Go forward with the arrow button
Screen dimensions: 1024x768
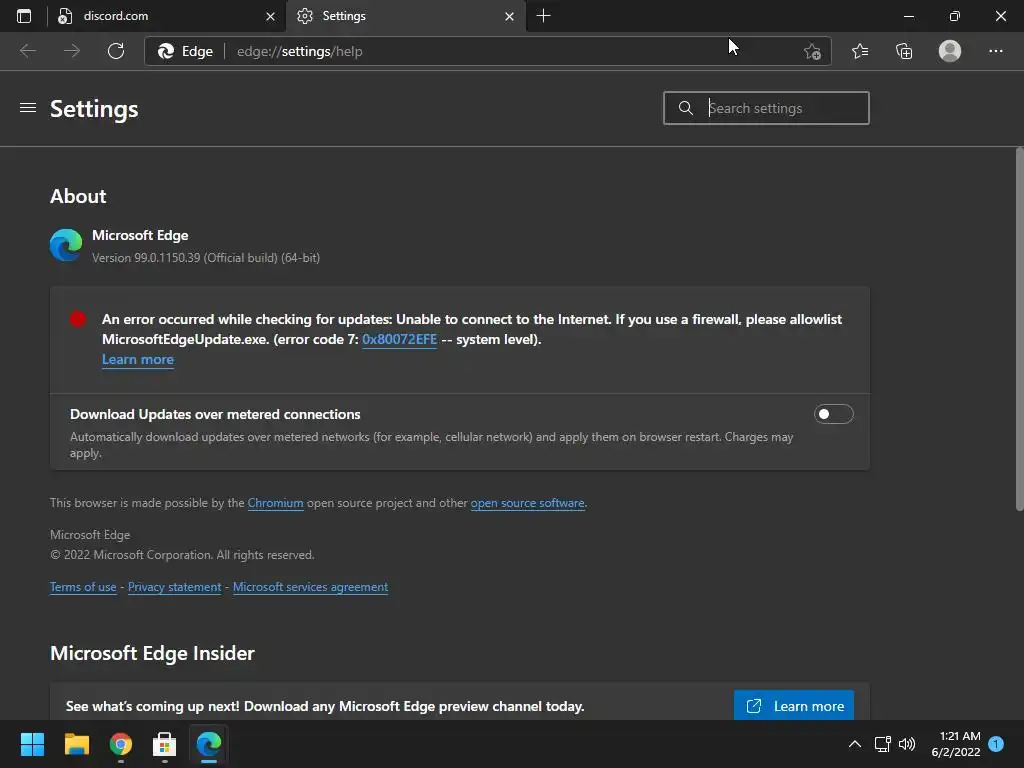[x=72, y=51]
